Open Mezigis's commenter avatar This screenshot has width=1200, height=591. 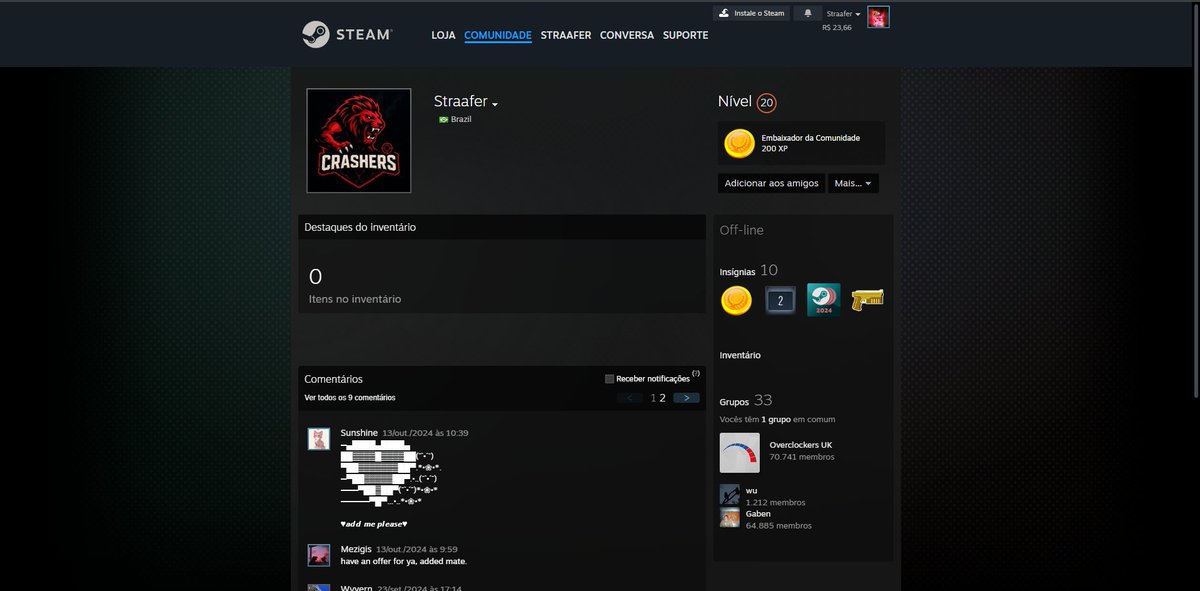click(x=319, y=556)
